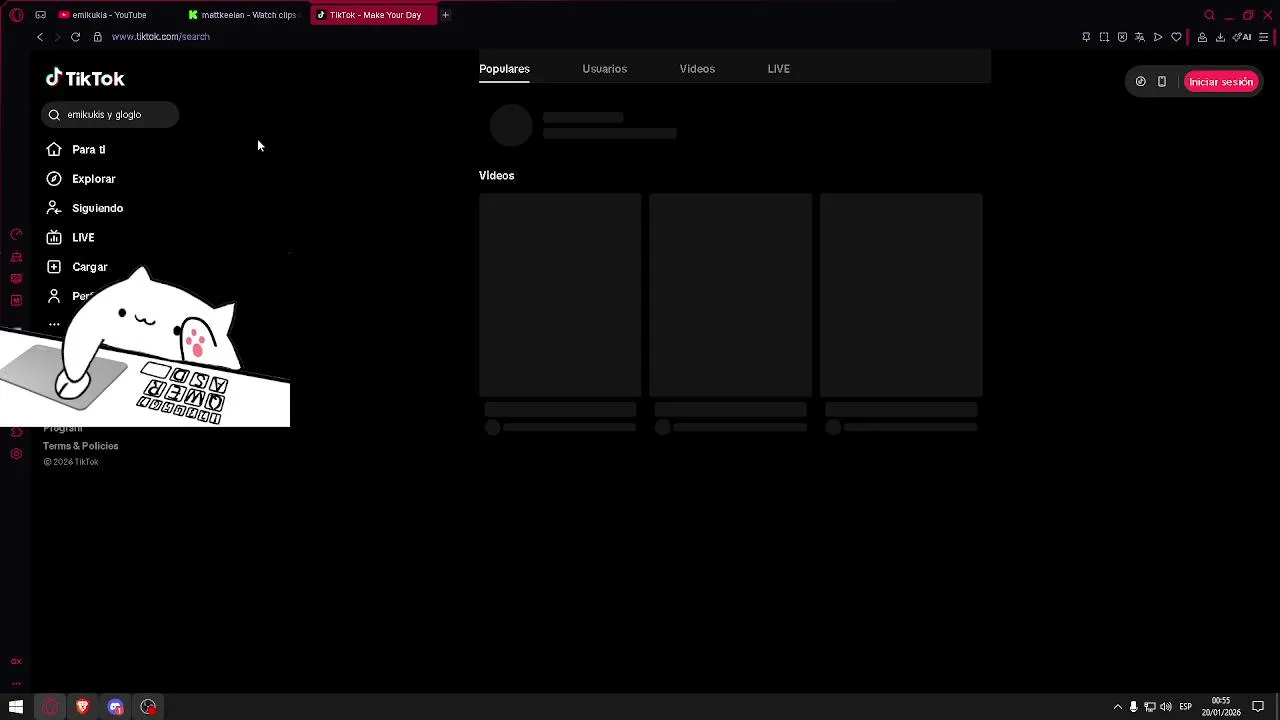This screenshot has height=720, width=1280.
Task: Click the taskbar speaker volume icon
Action: (1166, 707)
